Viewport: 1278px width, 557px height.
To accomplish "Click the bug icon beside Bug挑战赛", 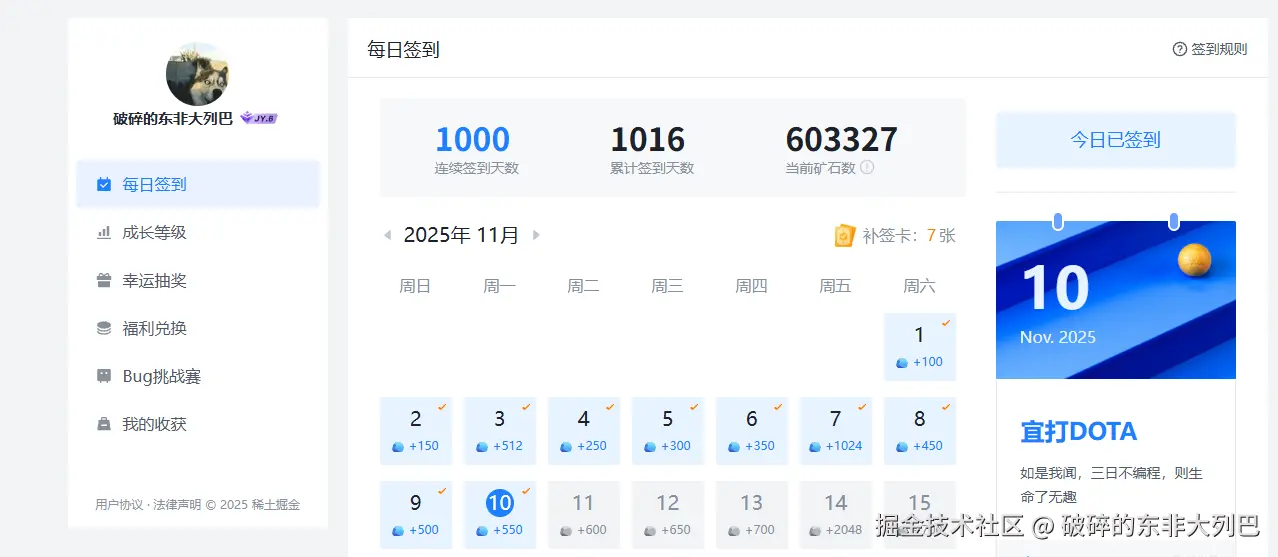I will tap(104, 376).
